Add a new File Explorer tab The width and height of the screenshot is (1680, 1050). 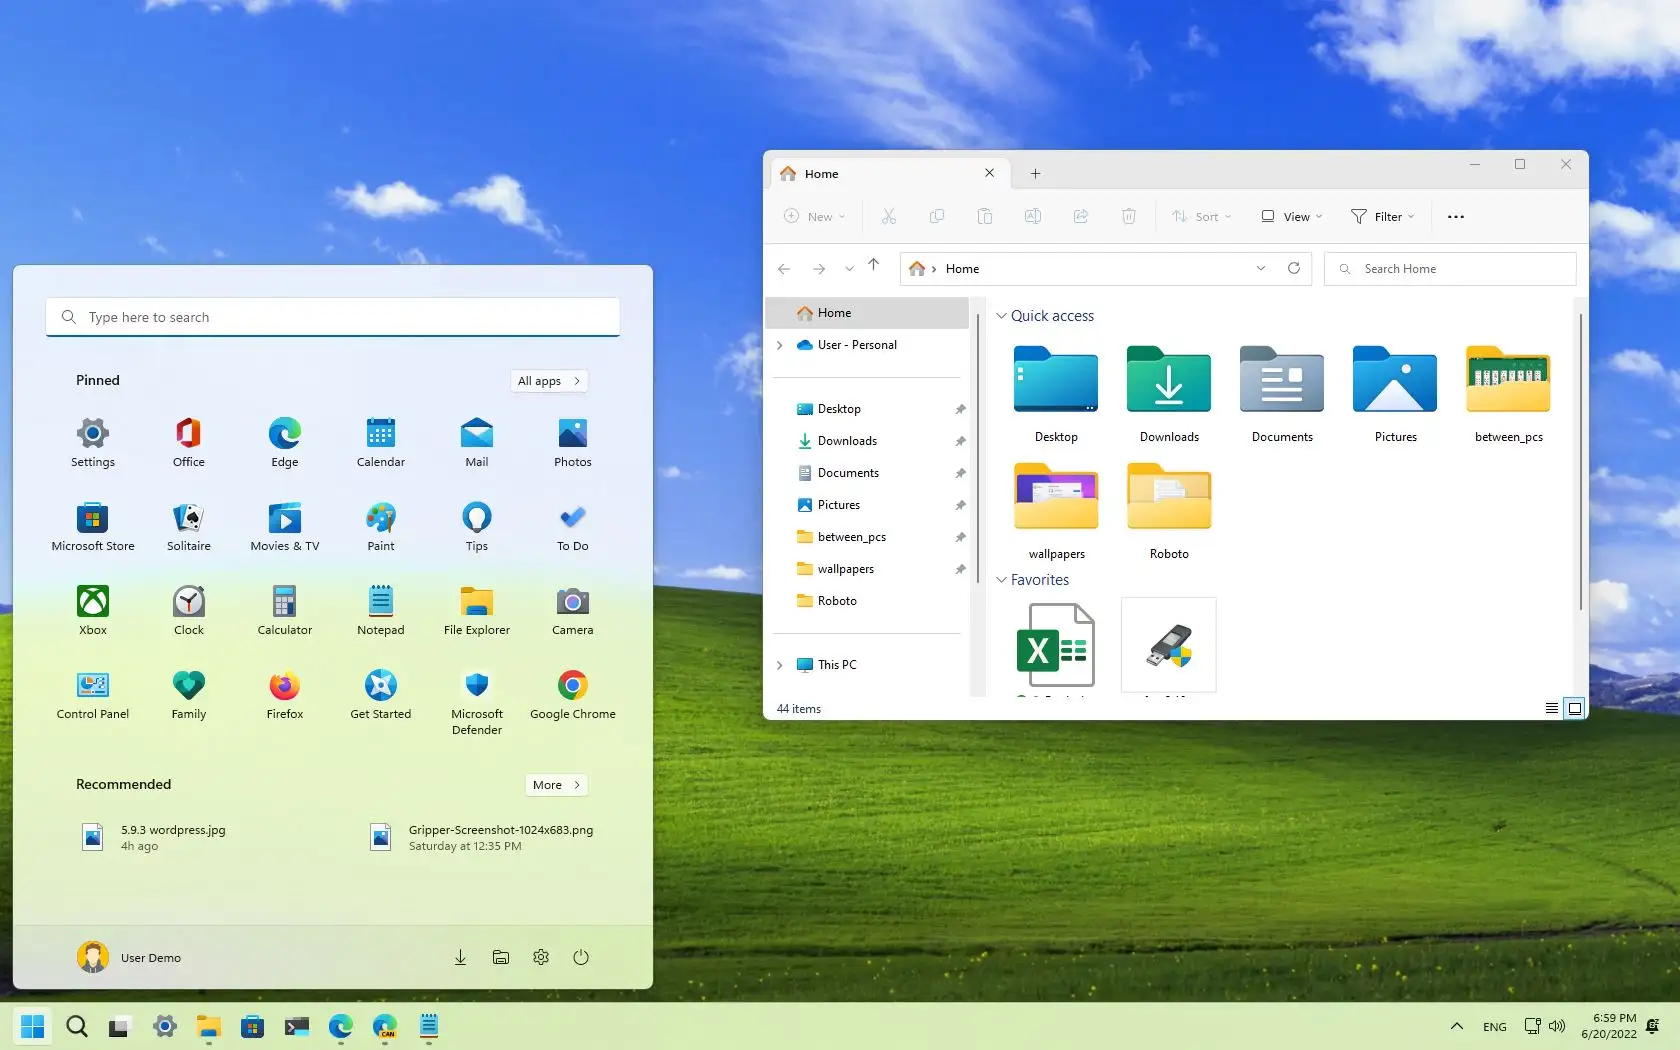[x=1035, y=174]
